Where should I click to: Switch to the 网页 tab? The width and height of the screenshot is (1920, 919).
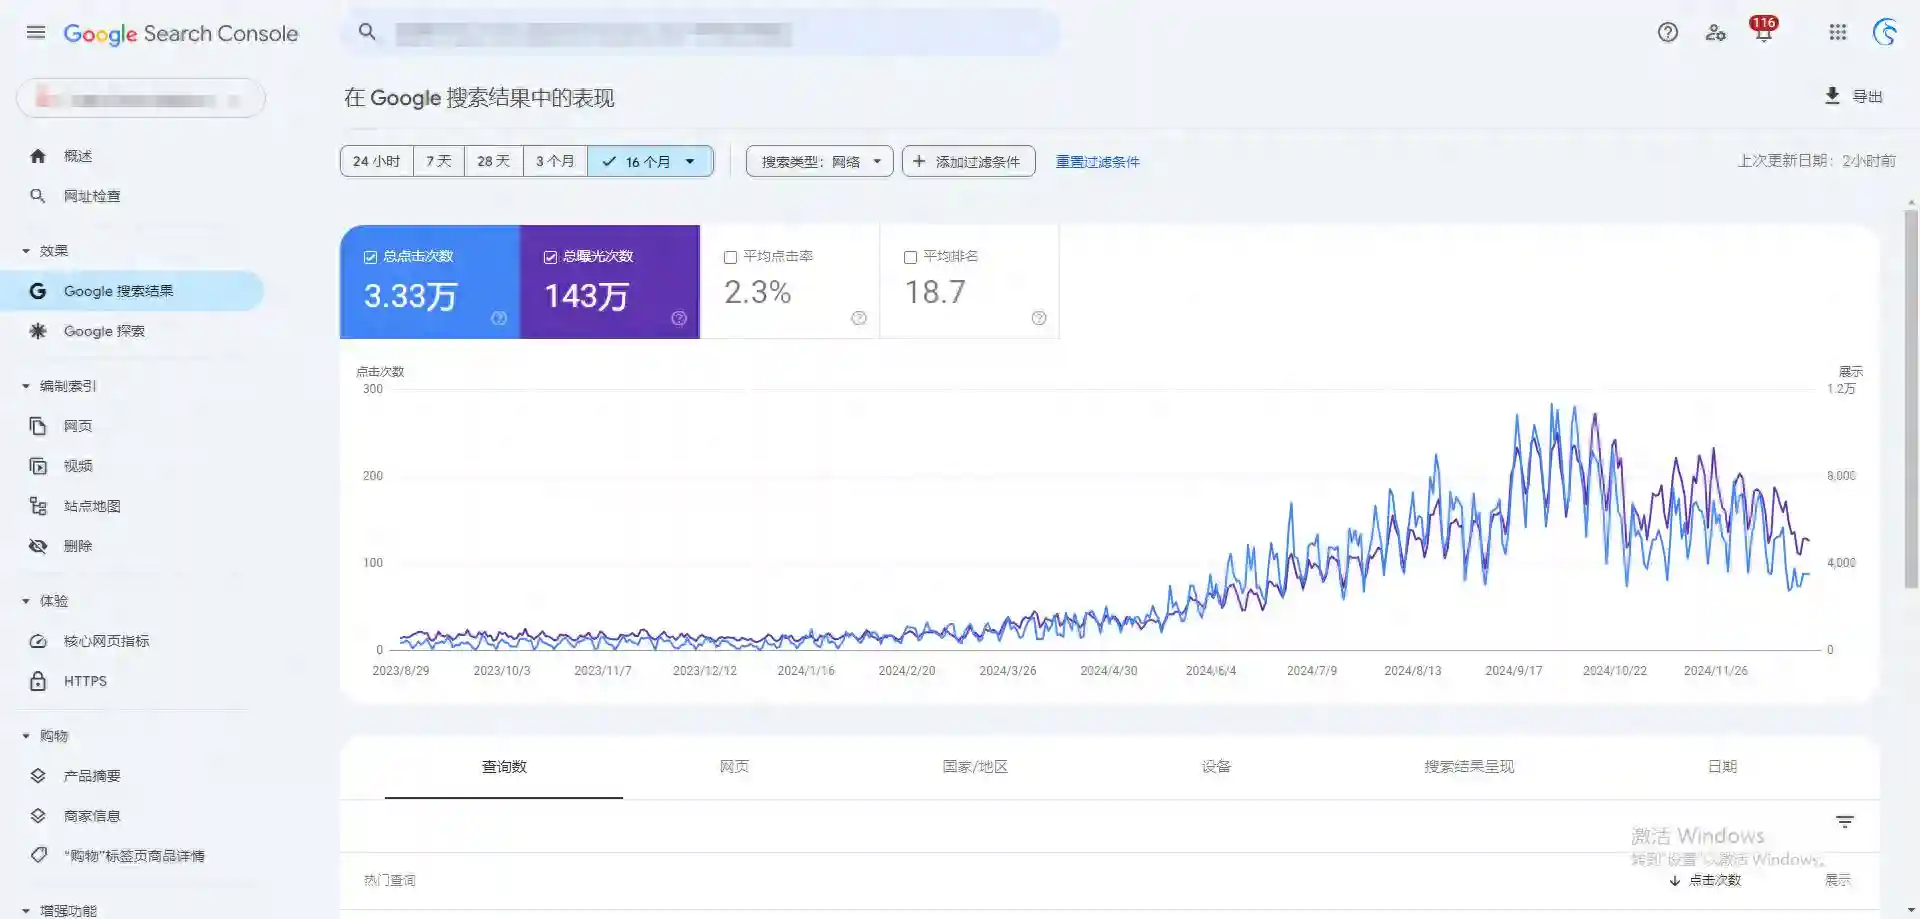click(735, 767)
